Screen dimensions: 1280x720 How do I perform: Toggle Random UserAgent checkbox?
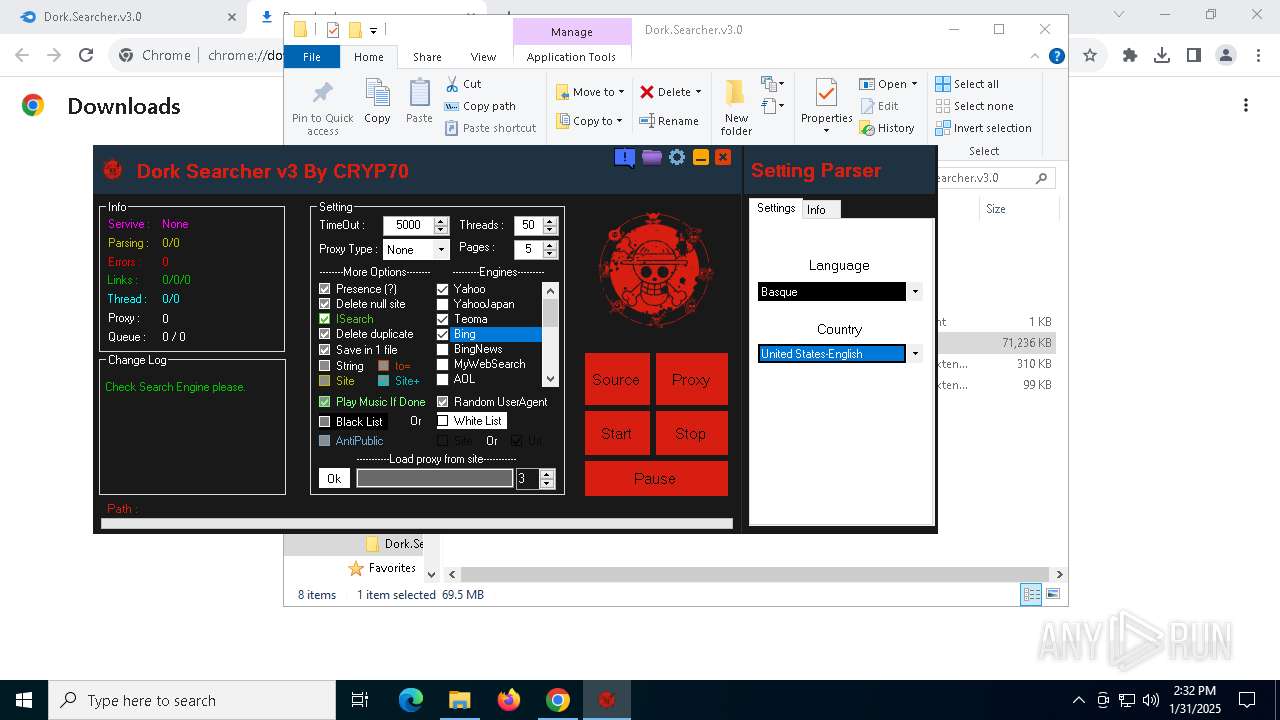tap(443, 401)
